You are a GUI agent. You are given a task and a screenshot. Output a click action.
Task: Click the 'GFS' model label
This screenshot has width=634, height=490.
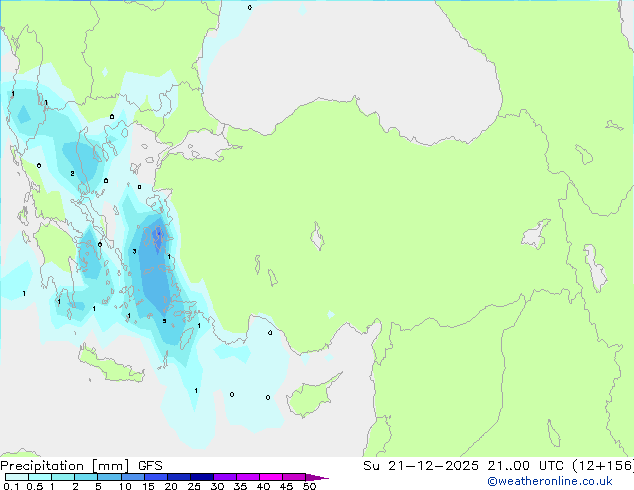150,466
